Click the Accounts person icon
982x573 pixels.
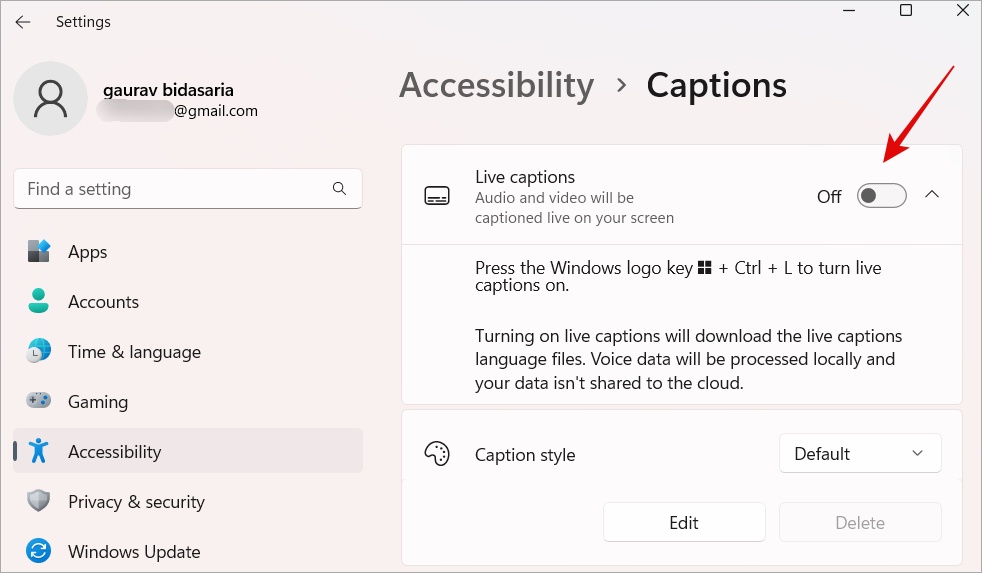click(39, 301)
